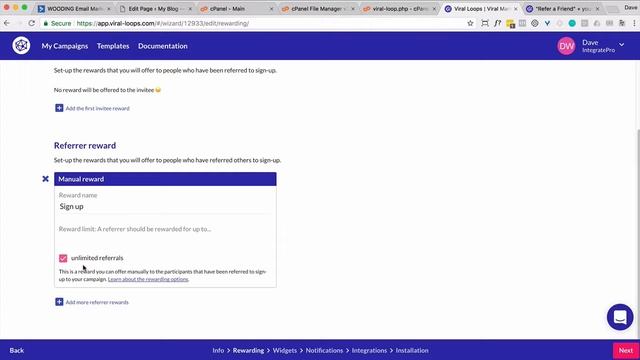
Task: Click the teal circle extension icon
Action: [572, 23]
